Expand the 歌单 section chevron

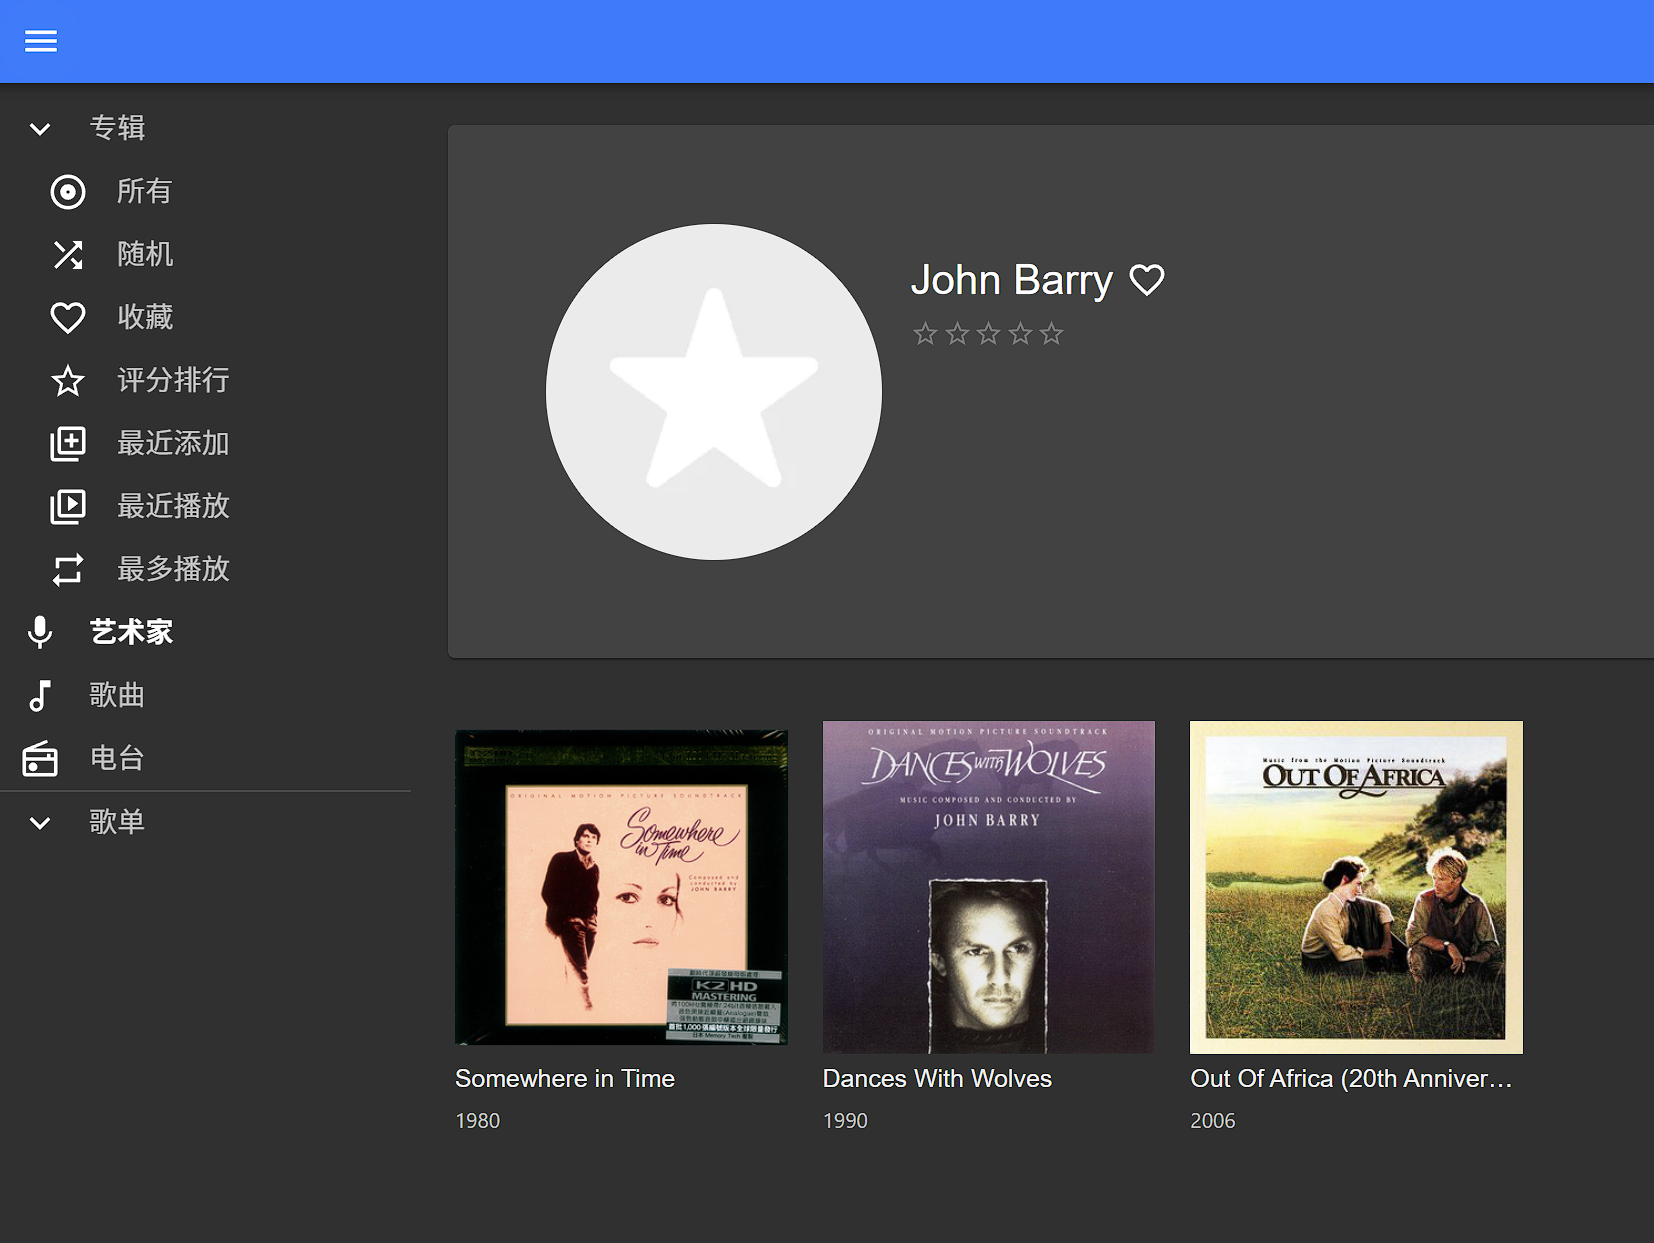[40, 823]
